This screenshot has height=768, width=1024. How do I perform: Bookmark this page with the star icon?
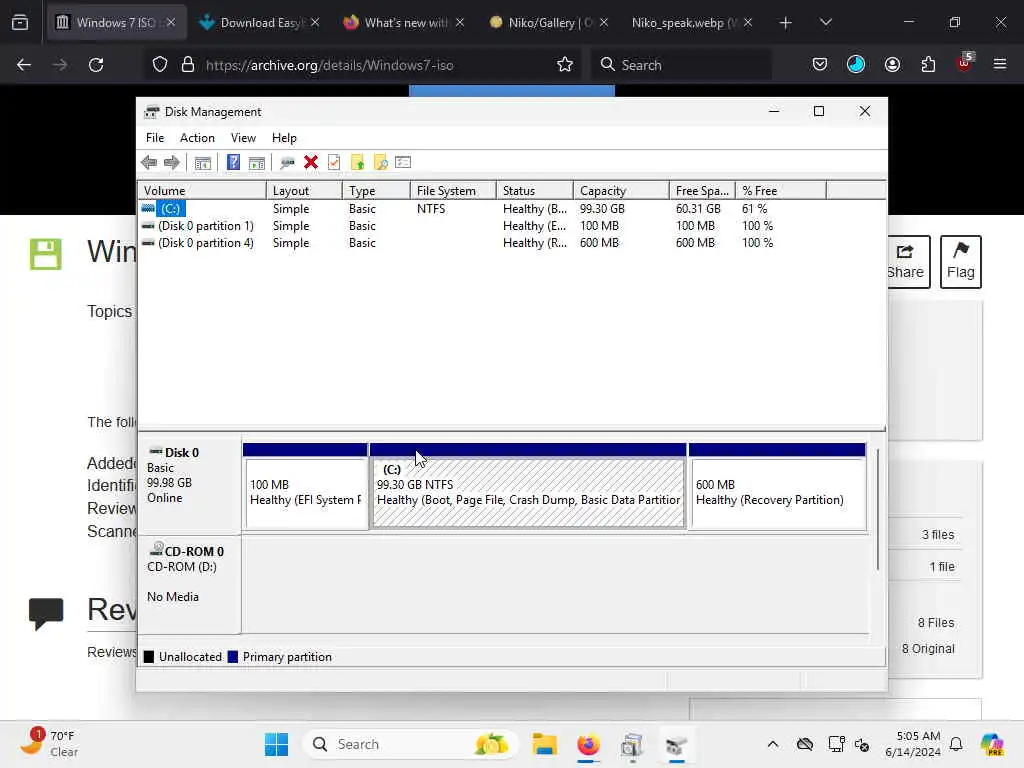point(565,65)
